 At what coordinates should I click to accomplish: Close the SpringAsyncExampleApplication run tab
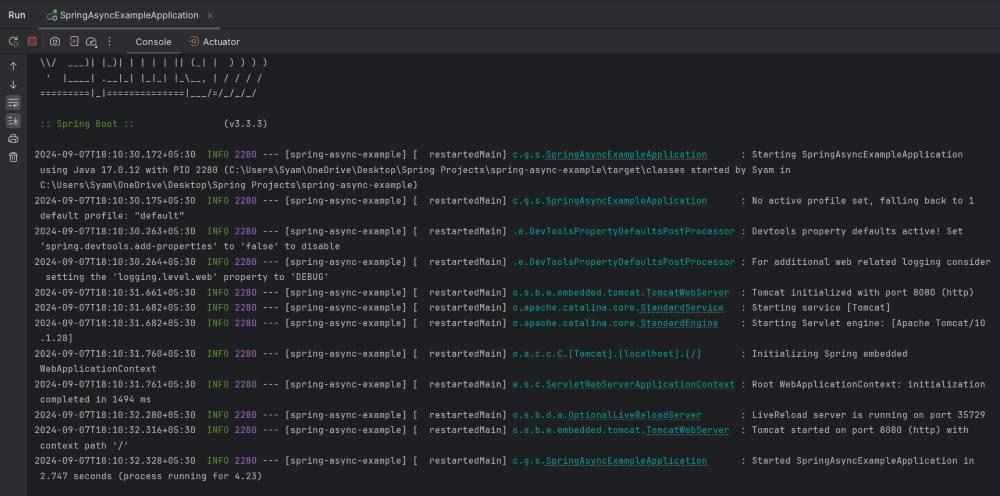click(x=210, y=15)
